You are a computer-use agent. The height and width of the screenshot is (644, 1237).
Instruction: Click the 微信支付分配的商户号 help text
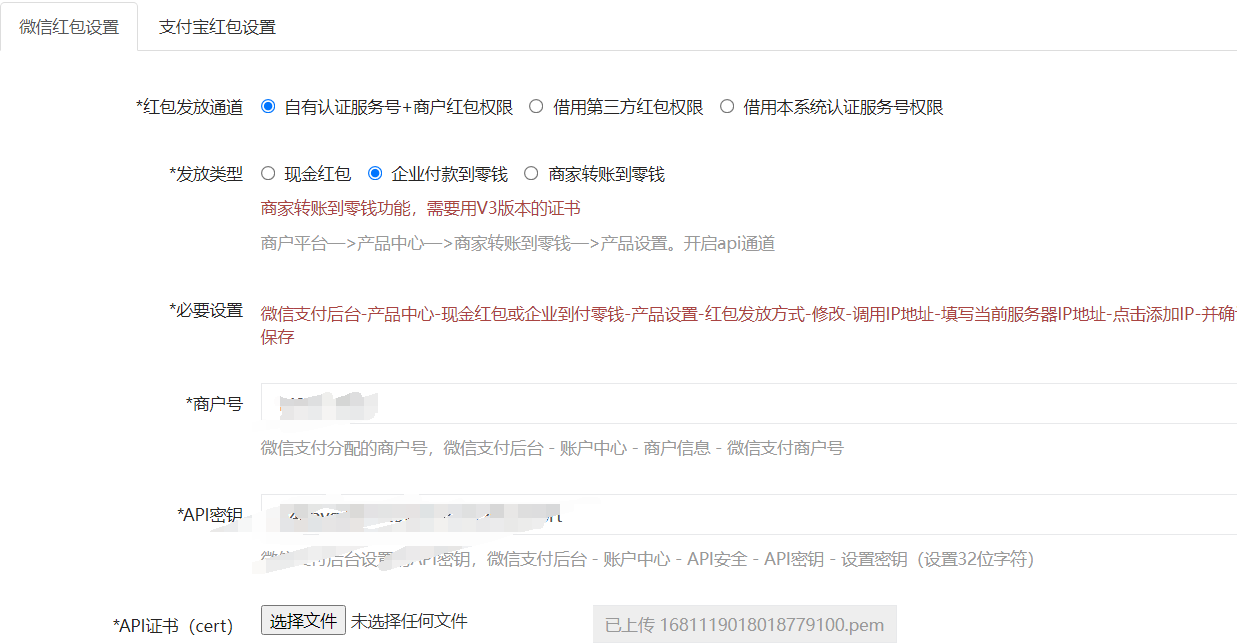(552, 448)
